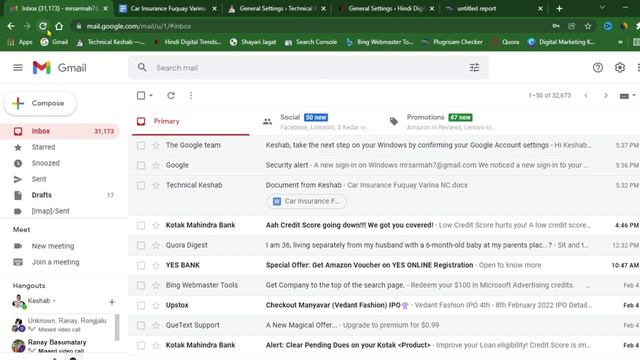
Task: Switch to the Primary tab
Action: click(x=191, y=121)
